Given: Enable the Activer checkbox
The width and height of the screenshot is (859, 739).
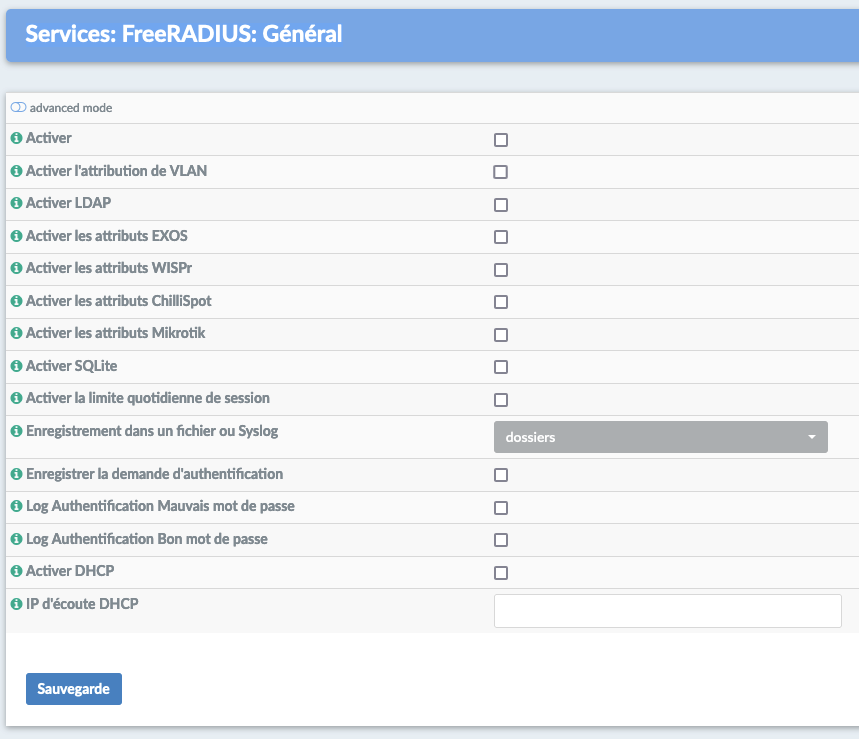Looking at the screenshot, I should (x=501, y=140).
